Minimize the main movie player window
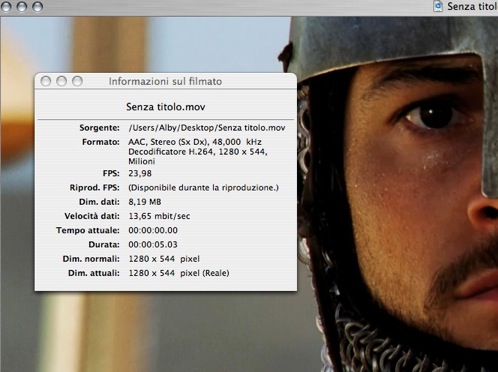498x372 pixels. coord(22,6)
